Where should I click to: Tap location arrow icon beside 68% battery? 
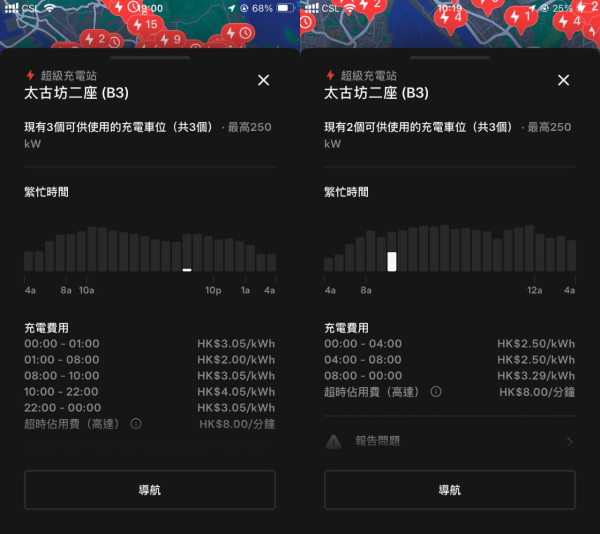pos(232,8)
